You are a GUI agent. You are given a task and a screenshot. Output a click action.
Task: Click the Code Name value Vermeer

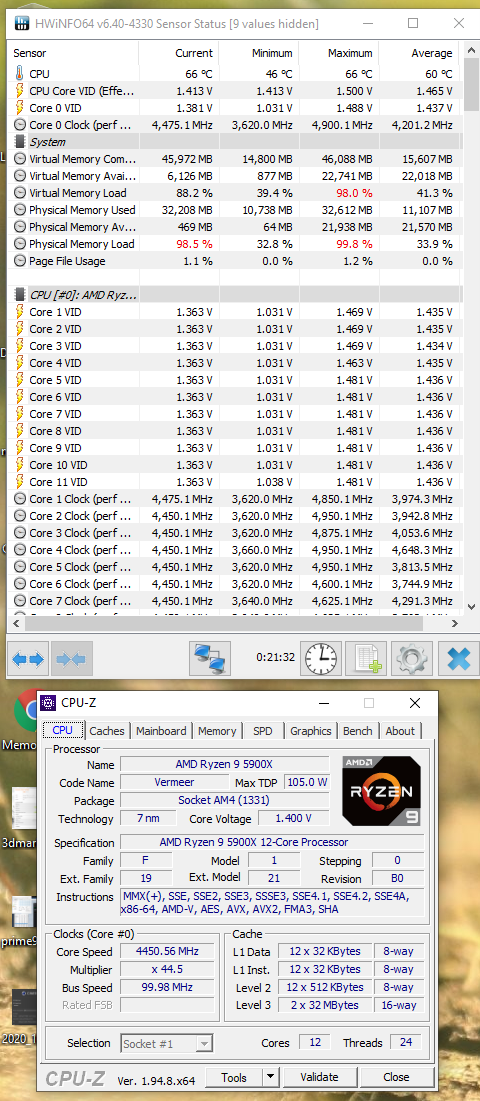click(x=175, y=782)
